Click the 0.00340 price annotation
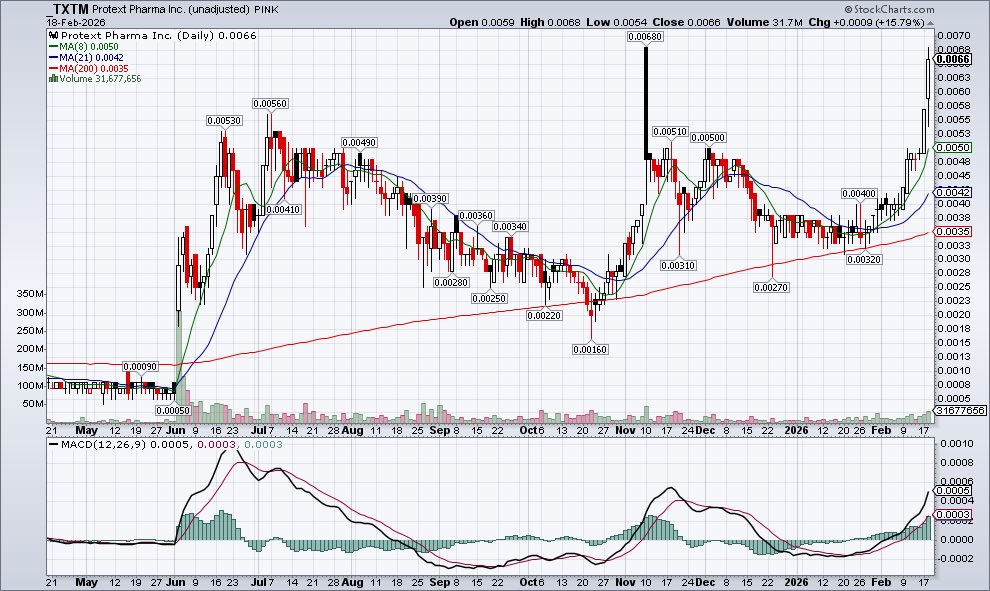 [x=510, y=227]
